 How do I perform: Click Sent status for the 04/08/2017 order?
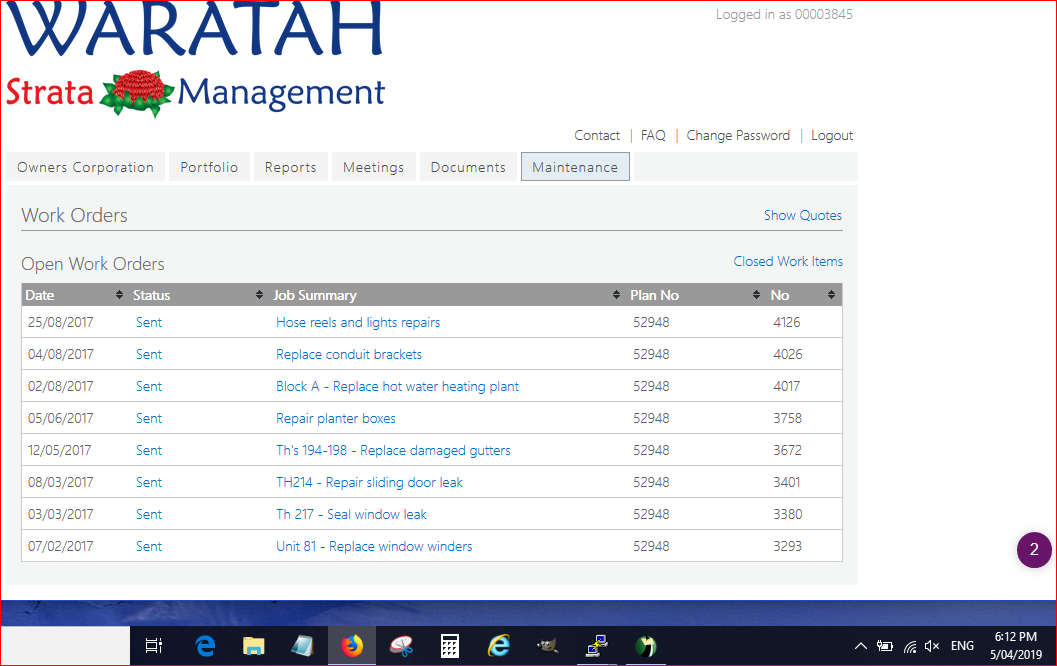point(149,355)
